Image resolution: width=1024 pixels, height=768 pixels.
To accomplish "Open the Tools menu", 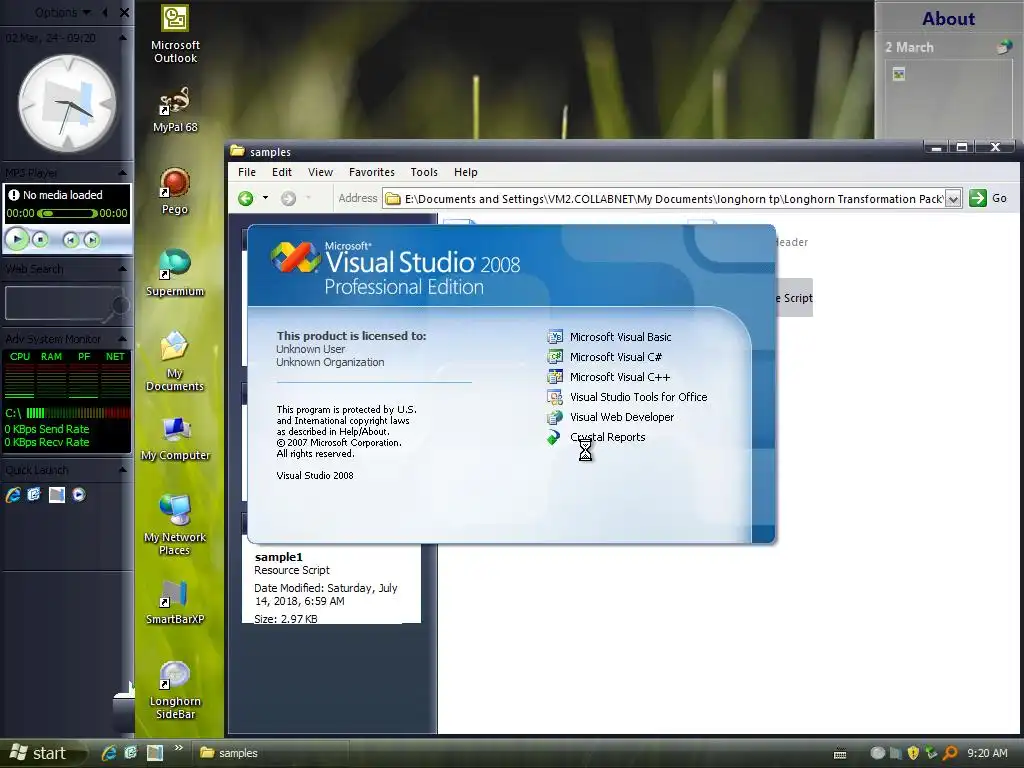I will (x=424, y=172).
